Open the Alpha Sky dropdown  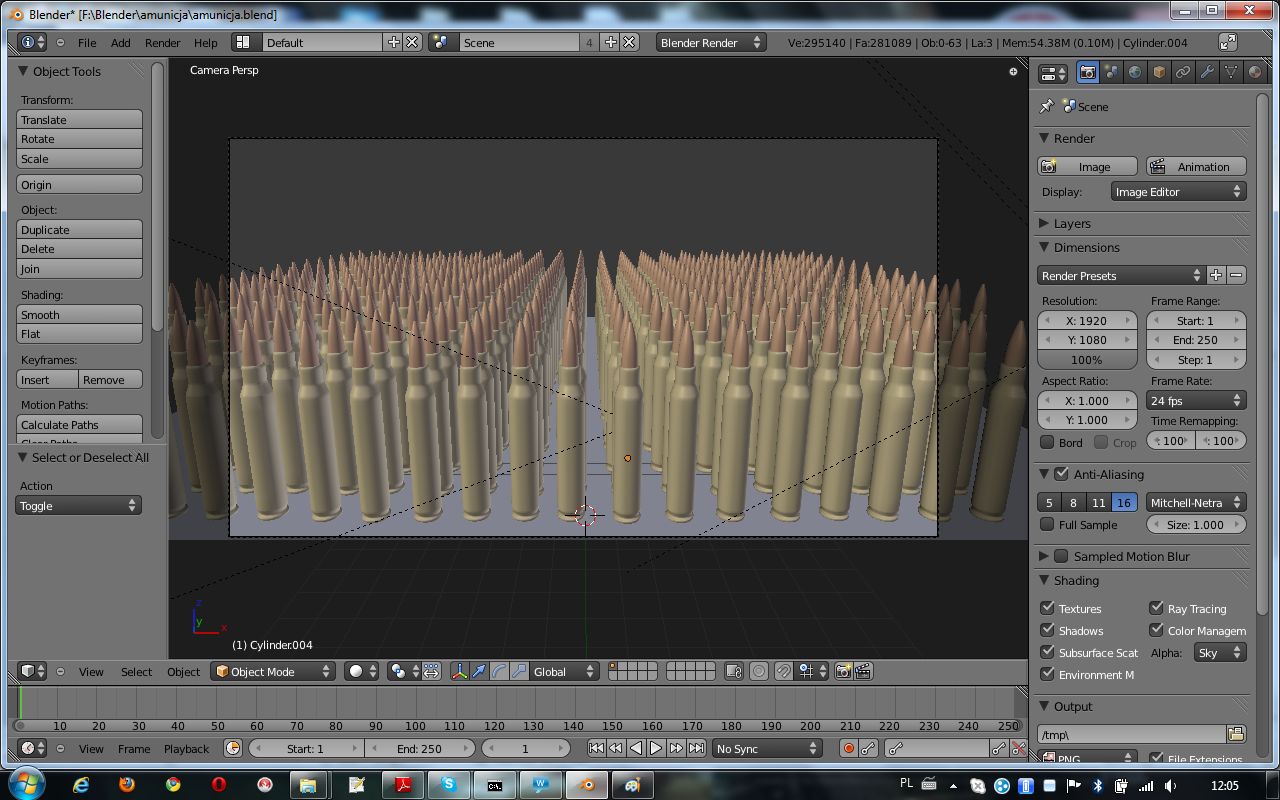coord(1219,652)
